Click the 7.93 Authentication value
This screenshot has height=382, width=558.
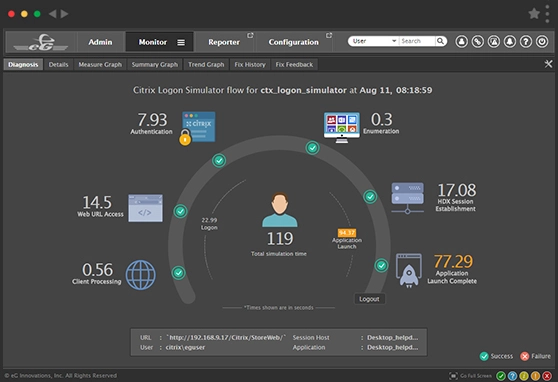[152, 120]
